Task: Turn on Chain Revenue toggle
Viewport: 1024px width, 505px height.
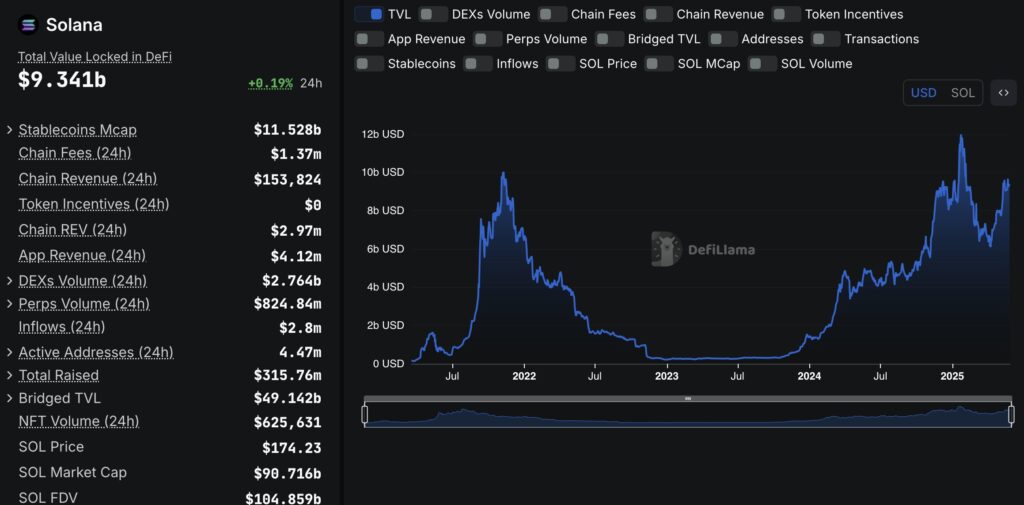Action: pos(658,14)
